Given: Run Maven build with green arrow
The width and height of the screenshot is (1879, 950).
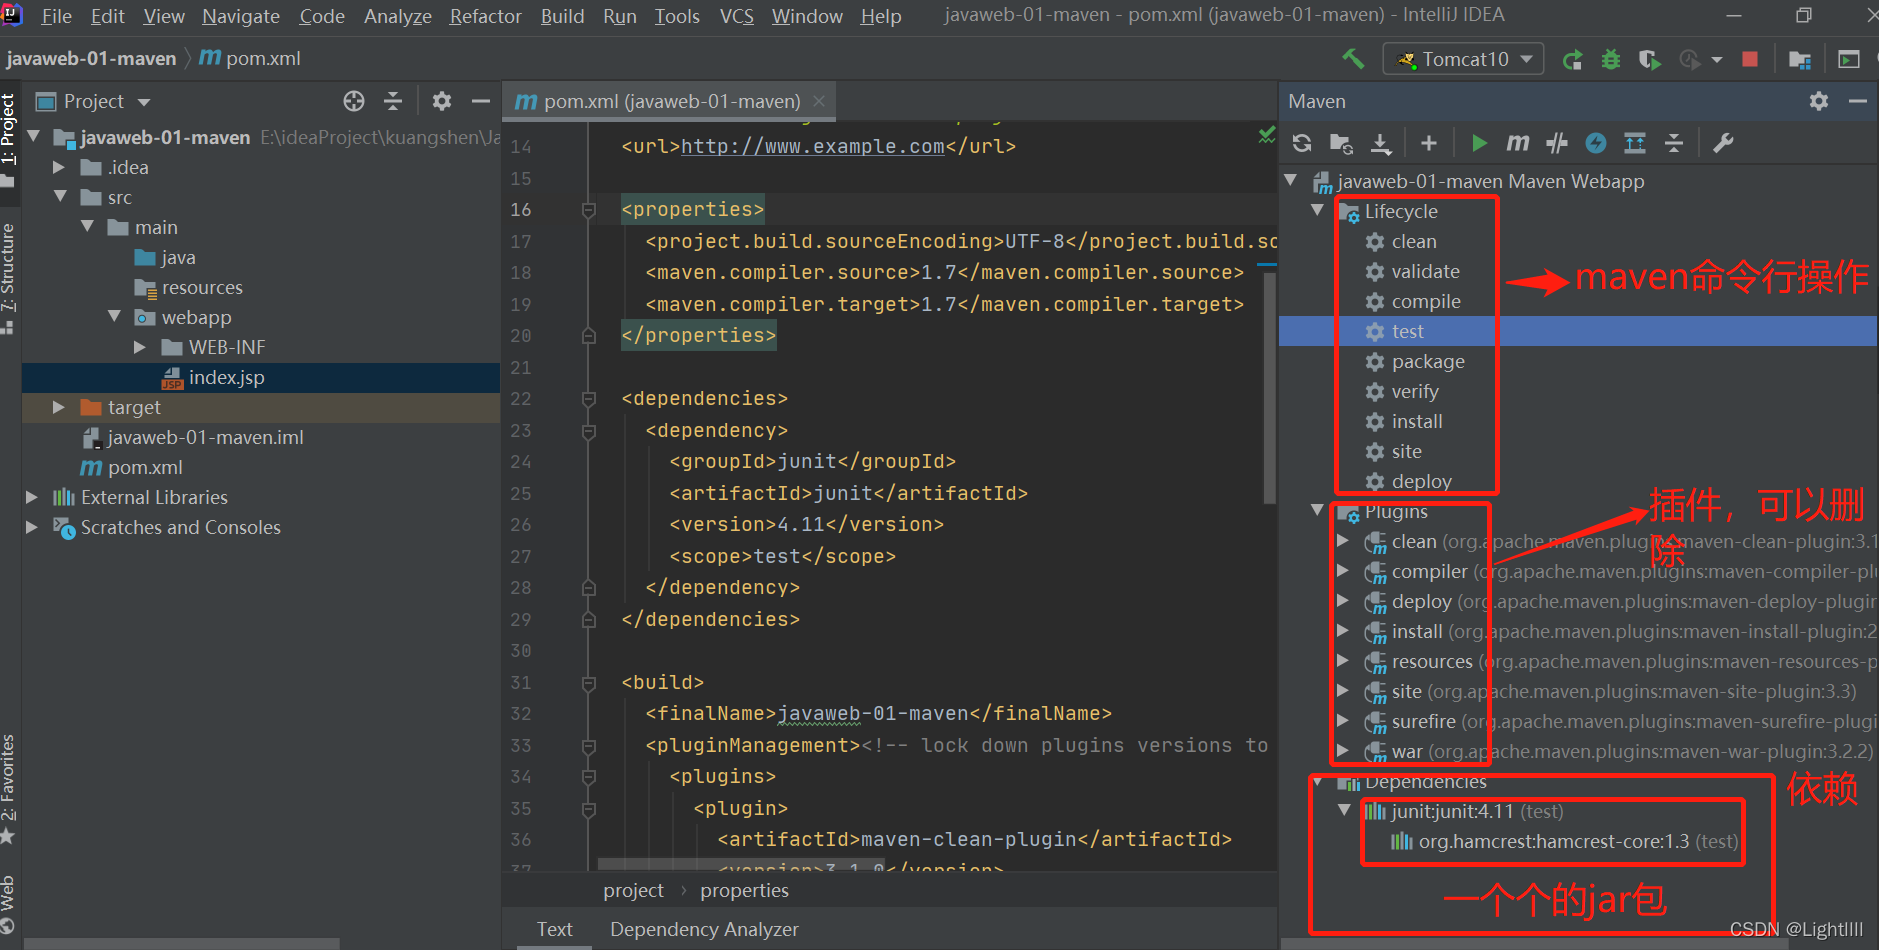Looking at the screenshot, I should tap(1479, 143).
